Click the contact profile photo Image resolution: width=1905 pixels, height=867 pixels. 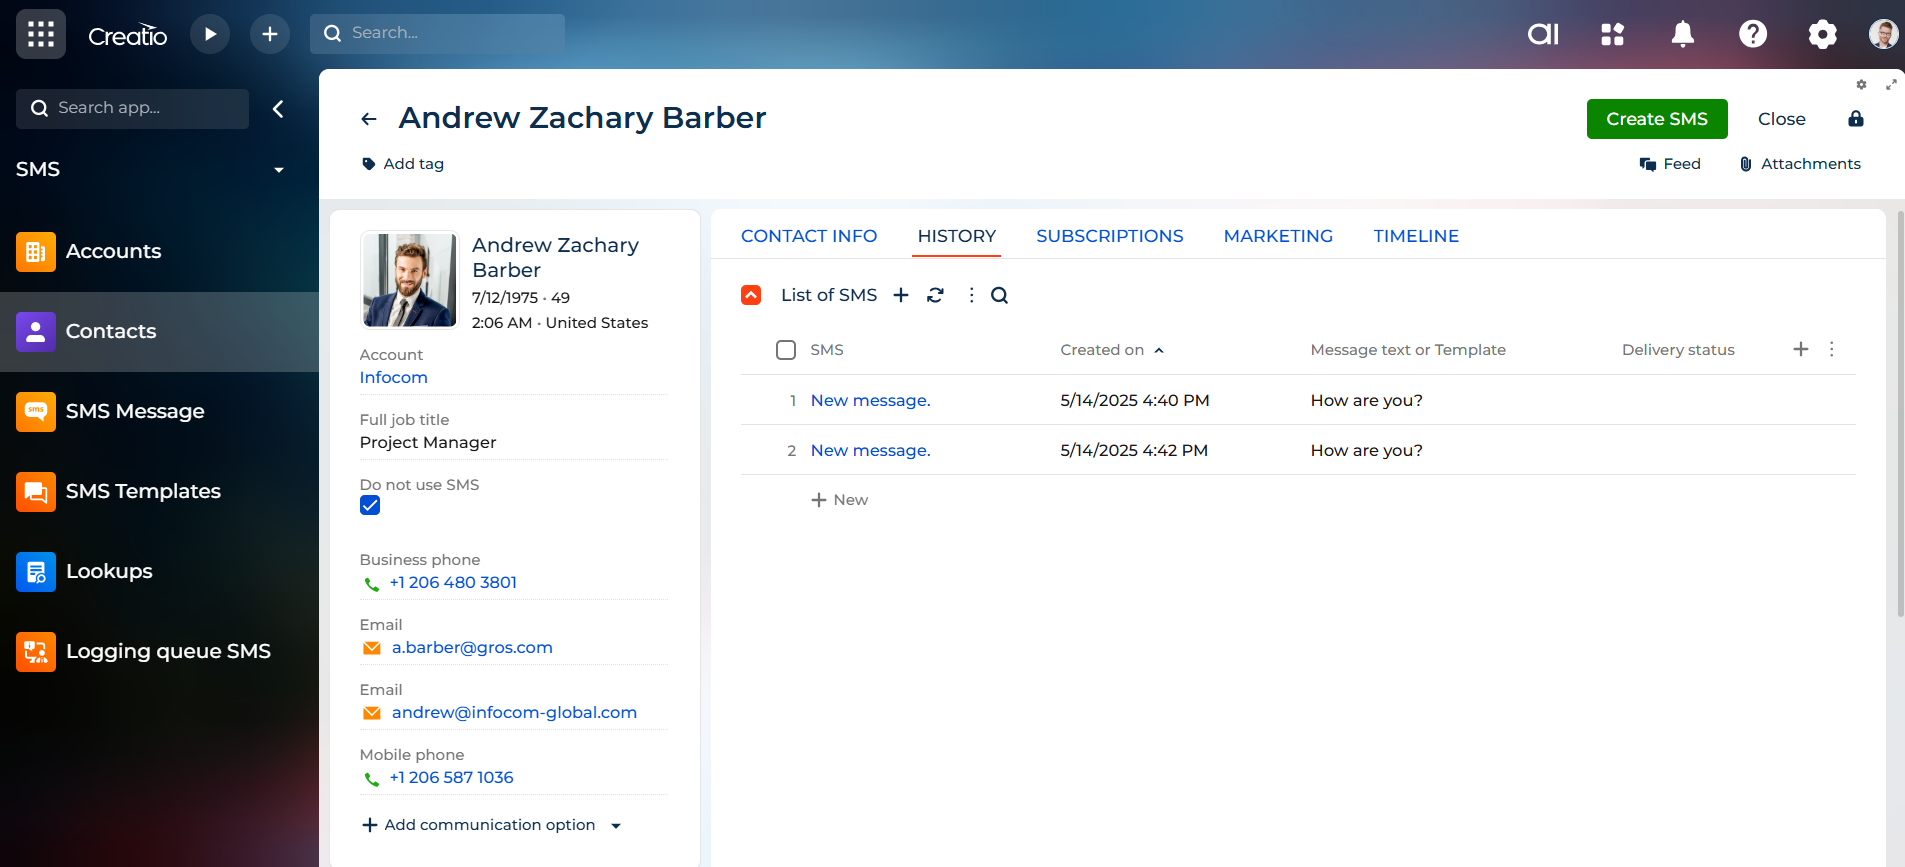409,280
